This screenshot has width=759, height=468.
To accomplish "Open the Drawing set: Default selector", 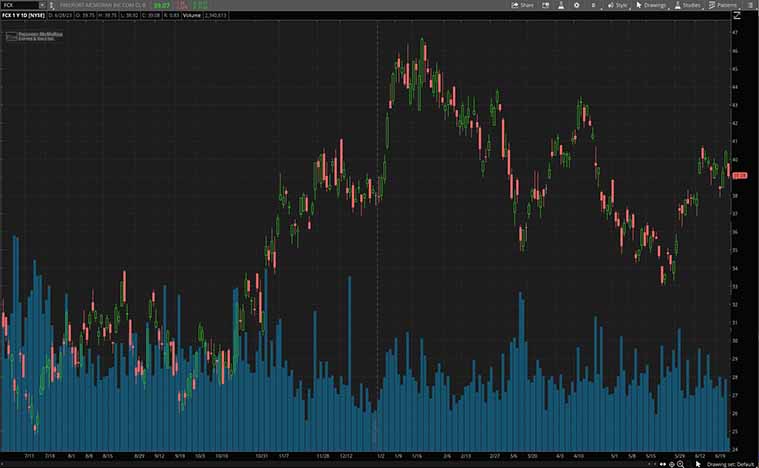I will tap(731, 464).
